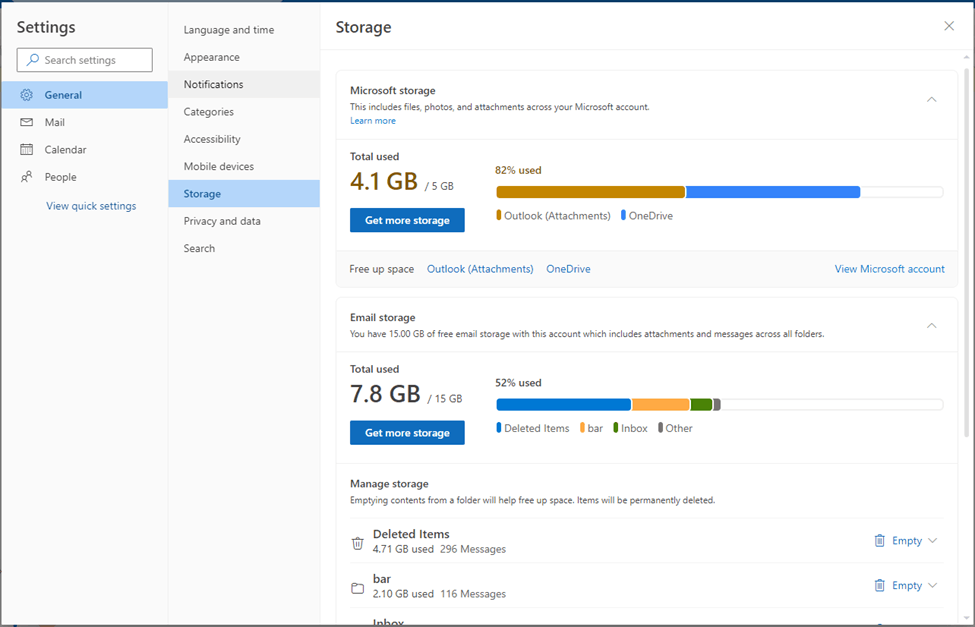Click Other legend swatch

coord(660,427)
